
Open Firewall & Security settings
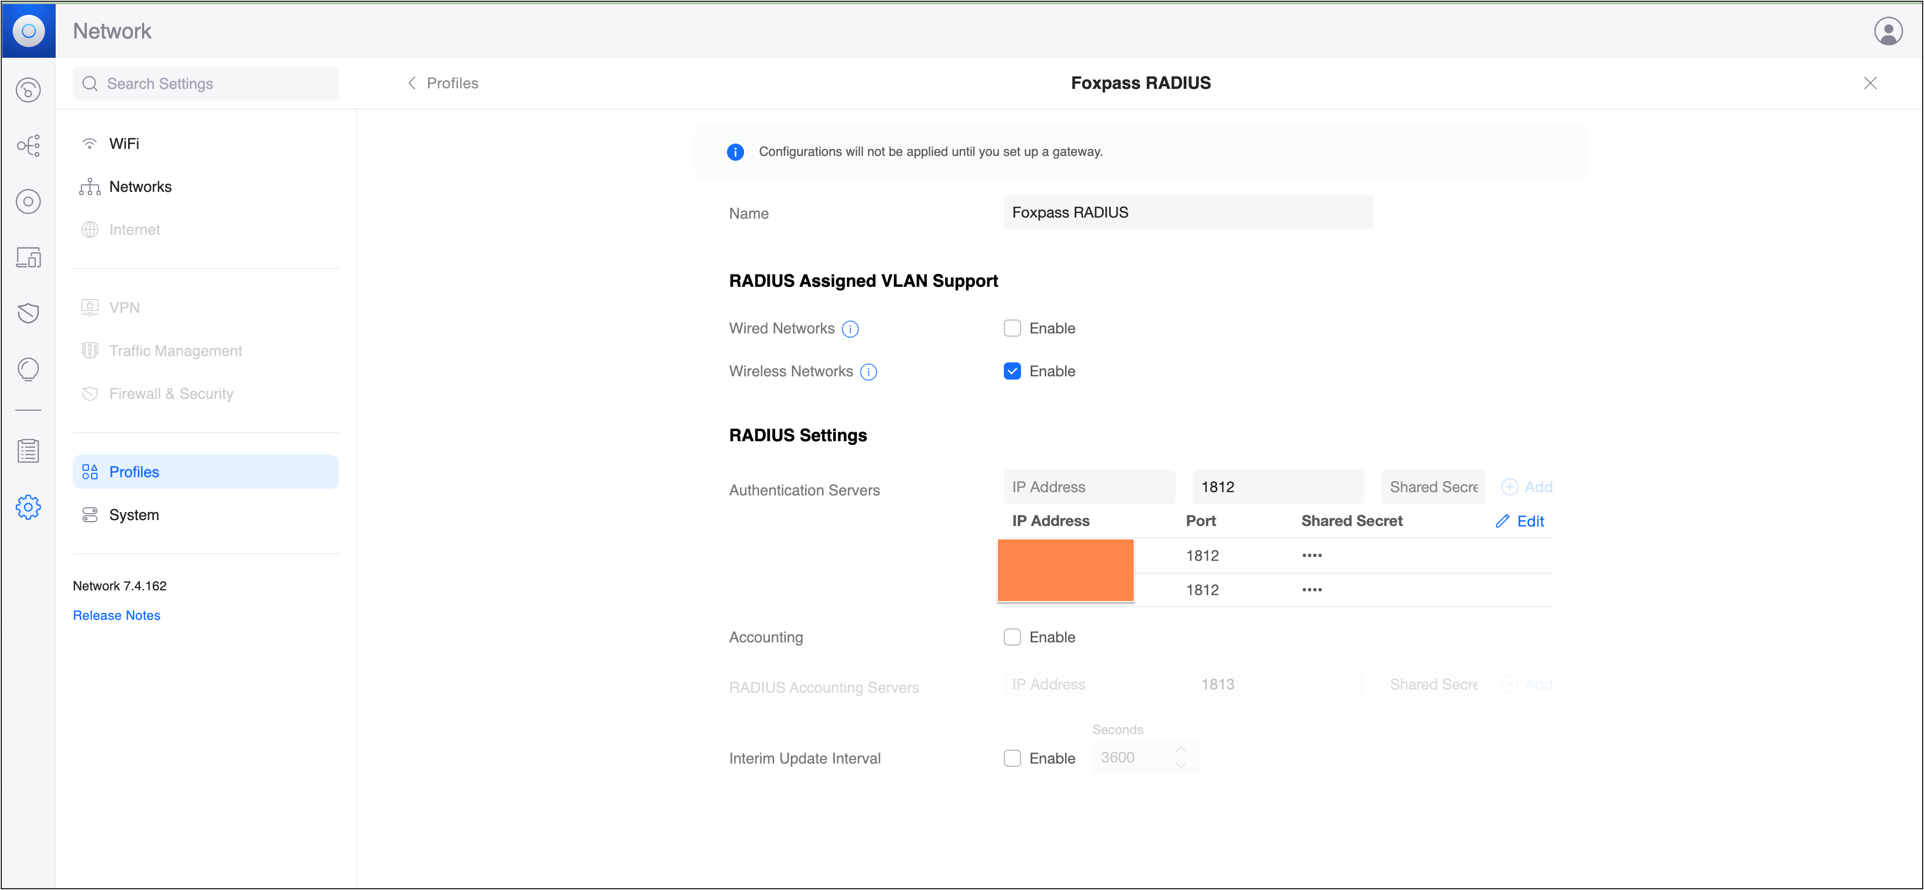205,394
